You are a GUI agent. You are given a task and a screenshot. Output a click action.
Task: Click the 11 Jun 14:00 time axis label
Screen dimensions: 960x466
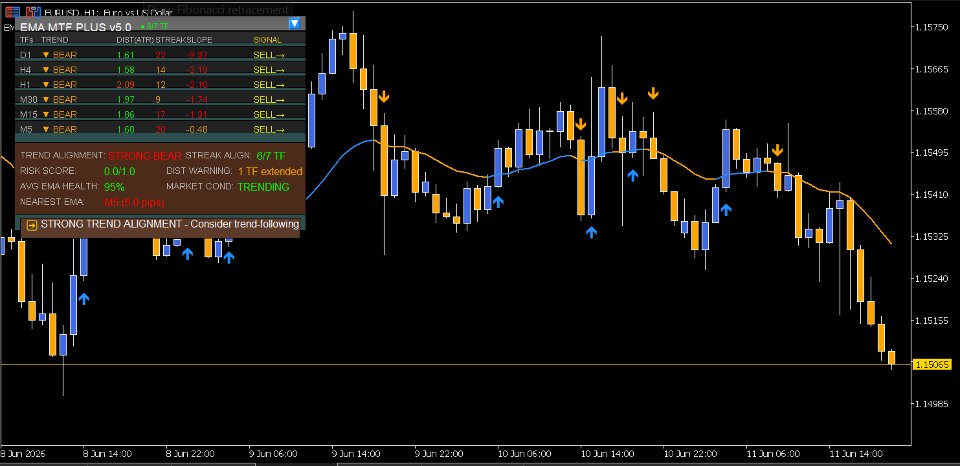855,454
